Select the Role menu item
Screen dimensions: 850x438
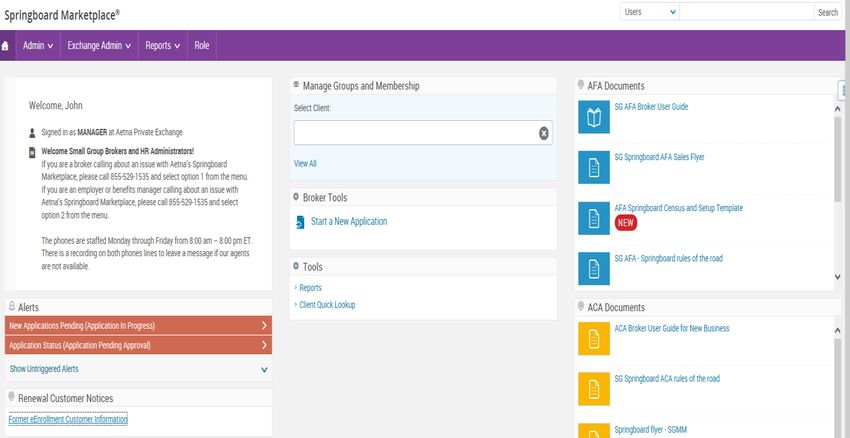202,46
